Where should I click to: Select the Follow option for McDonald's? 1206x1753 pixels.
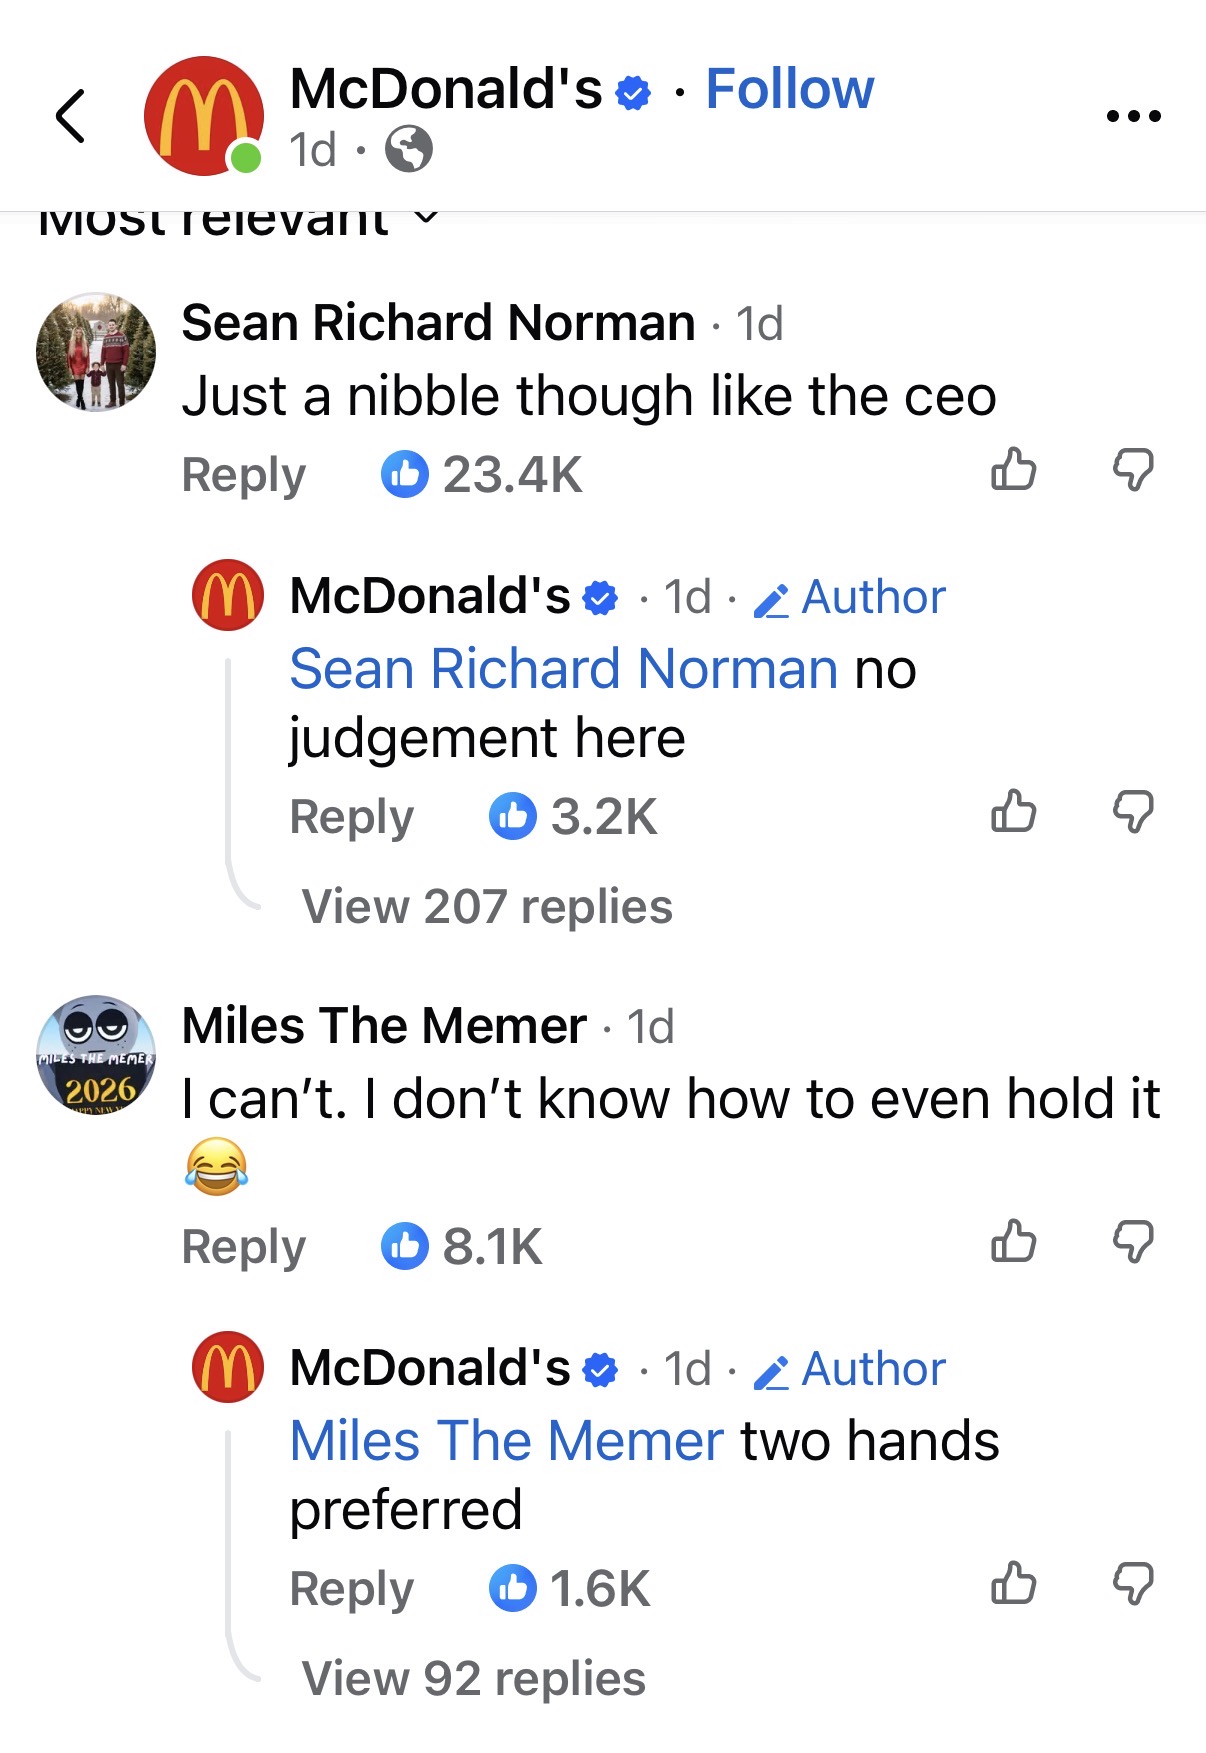click(789, 88)
